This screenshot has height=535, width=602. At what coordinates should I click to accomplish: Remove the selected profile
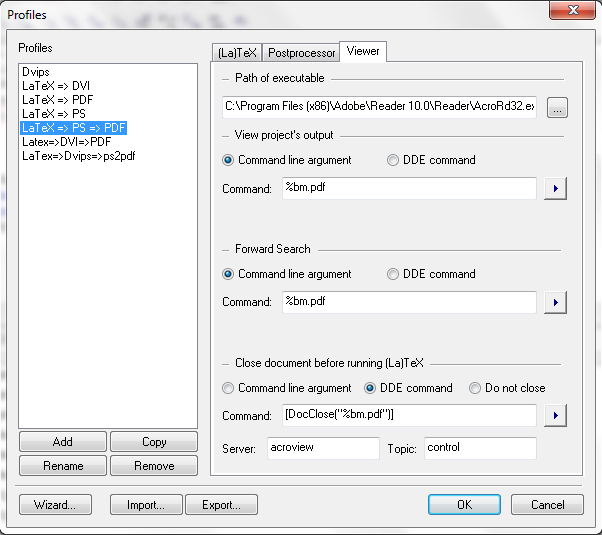click(154, 465)
